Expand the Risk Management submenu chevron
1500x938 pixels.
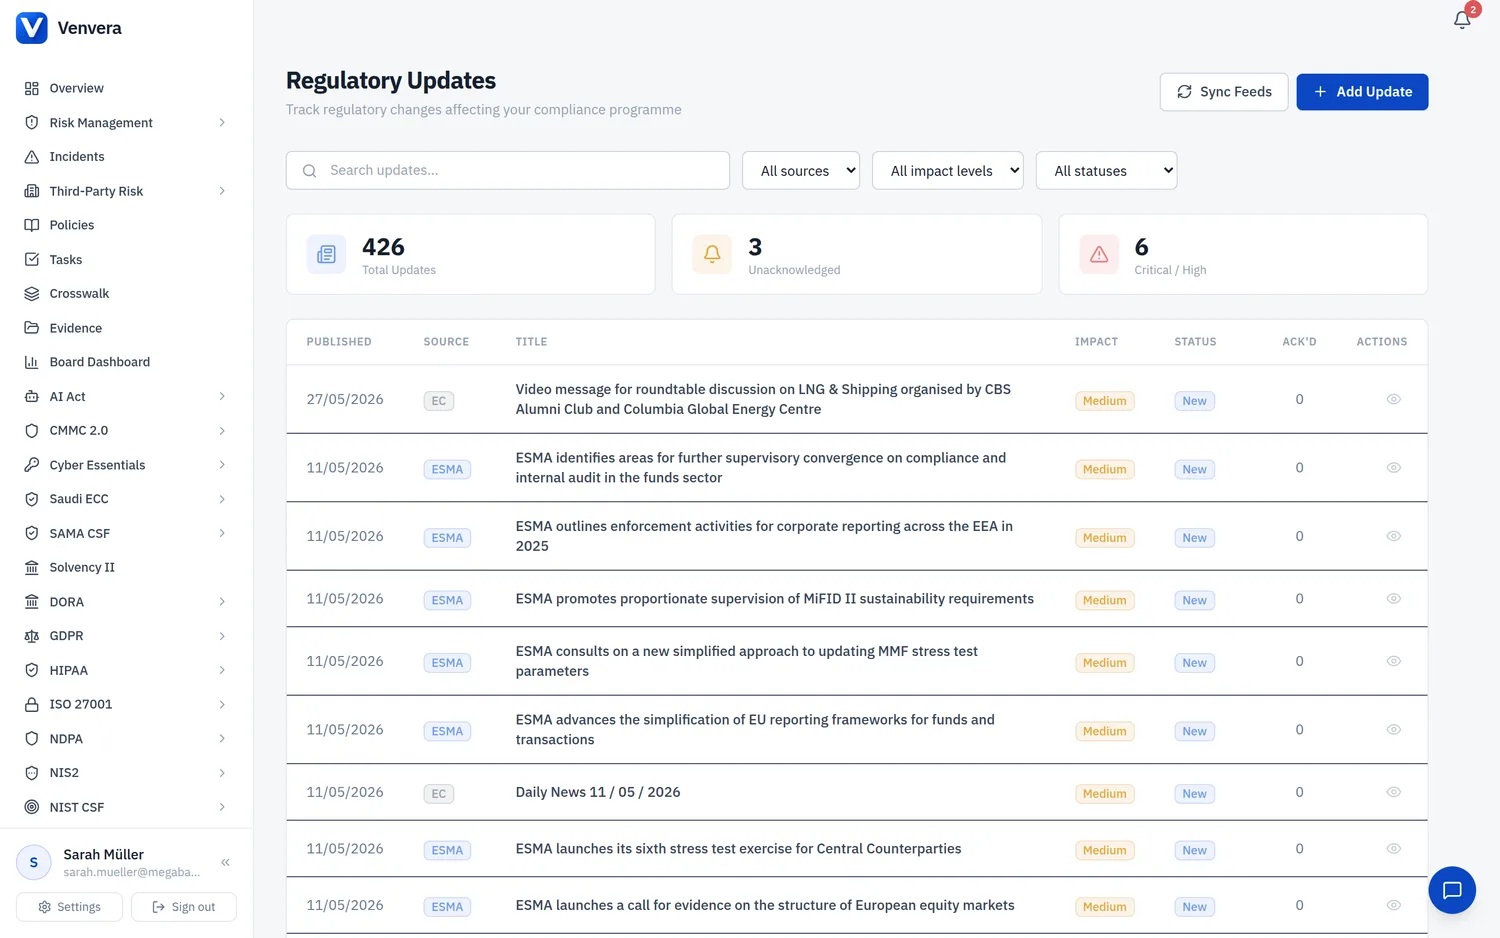(x=222, y=123)
